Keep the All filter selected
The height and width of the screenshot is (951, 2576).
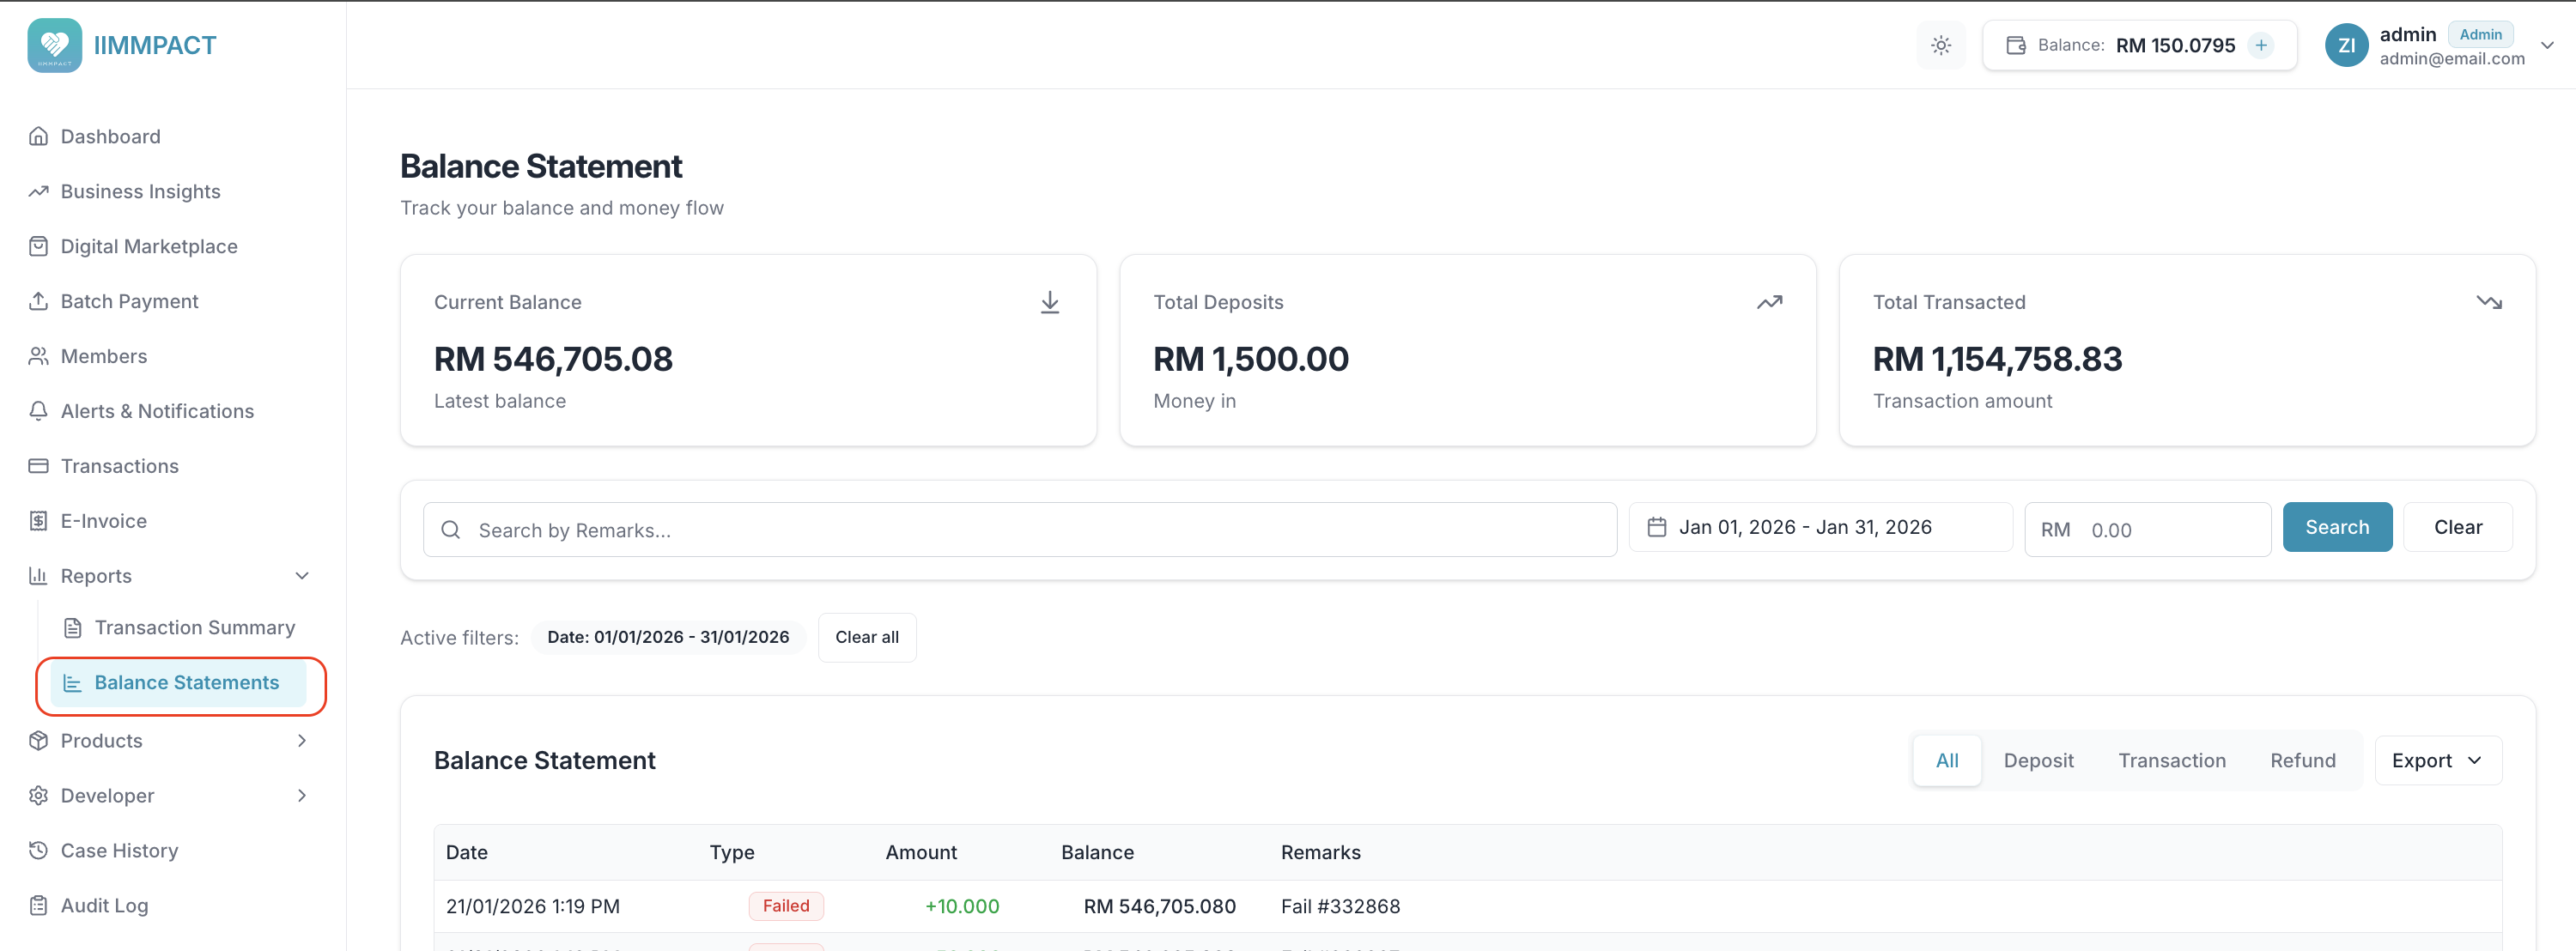[1947, 760]
